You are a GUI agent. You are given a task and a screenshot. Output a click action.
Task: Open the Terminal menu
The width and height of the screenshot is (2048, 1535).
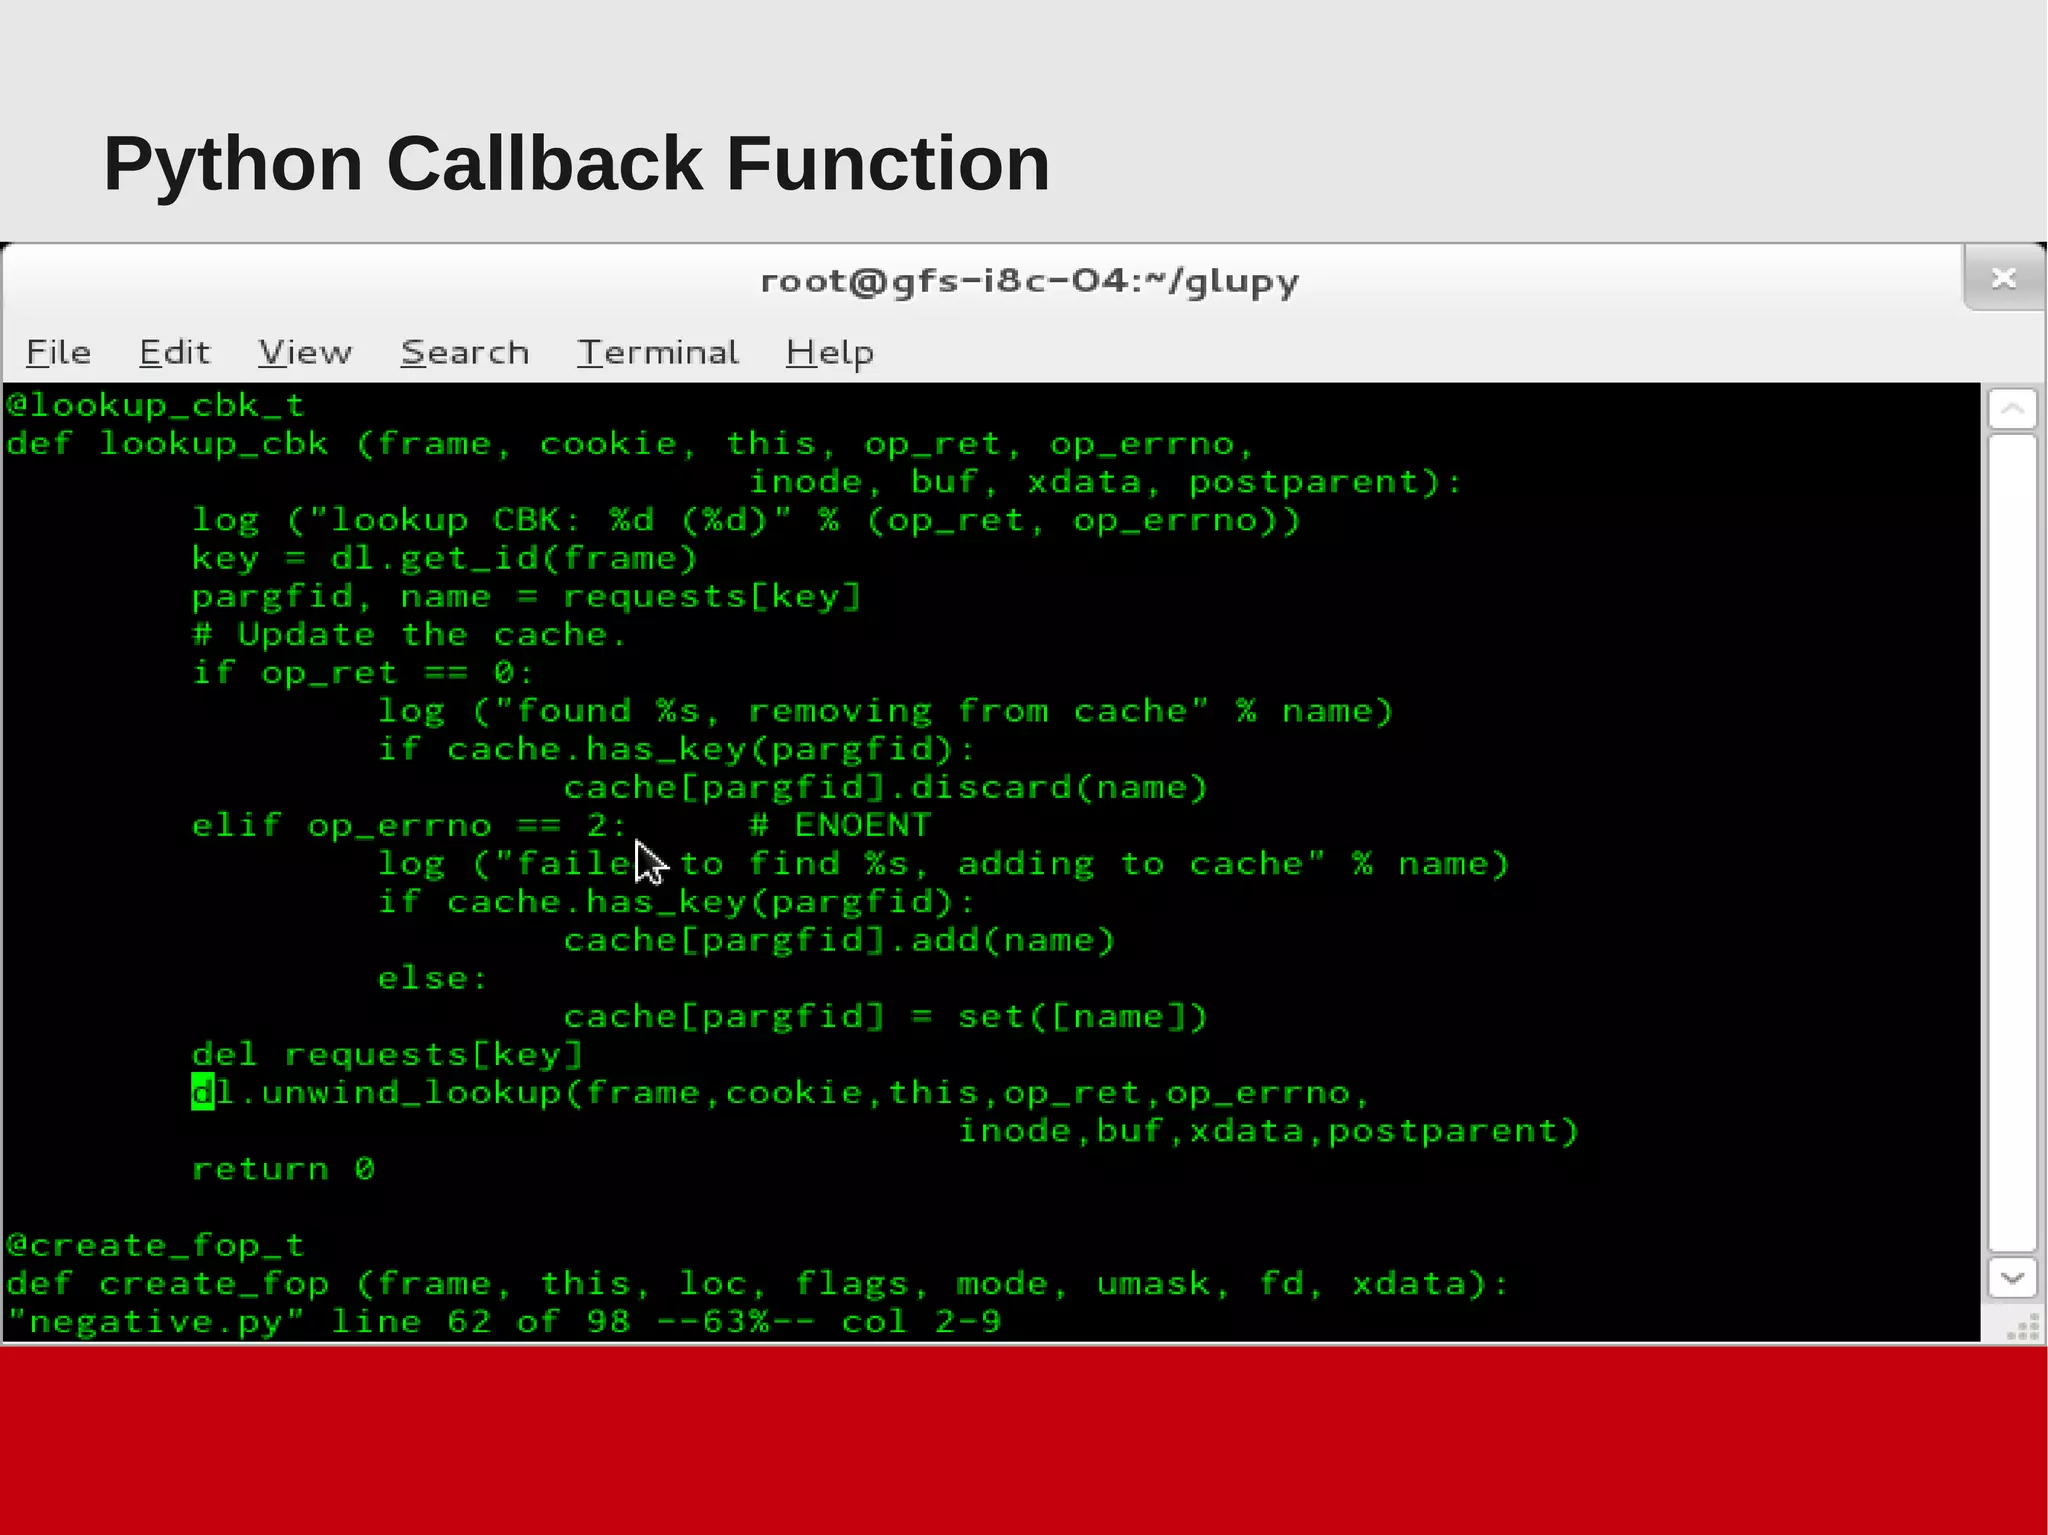(x=658, y=352)
